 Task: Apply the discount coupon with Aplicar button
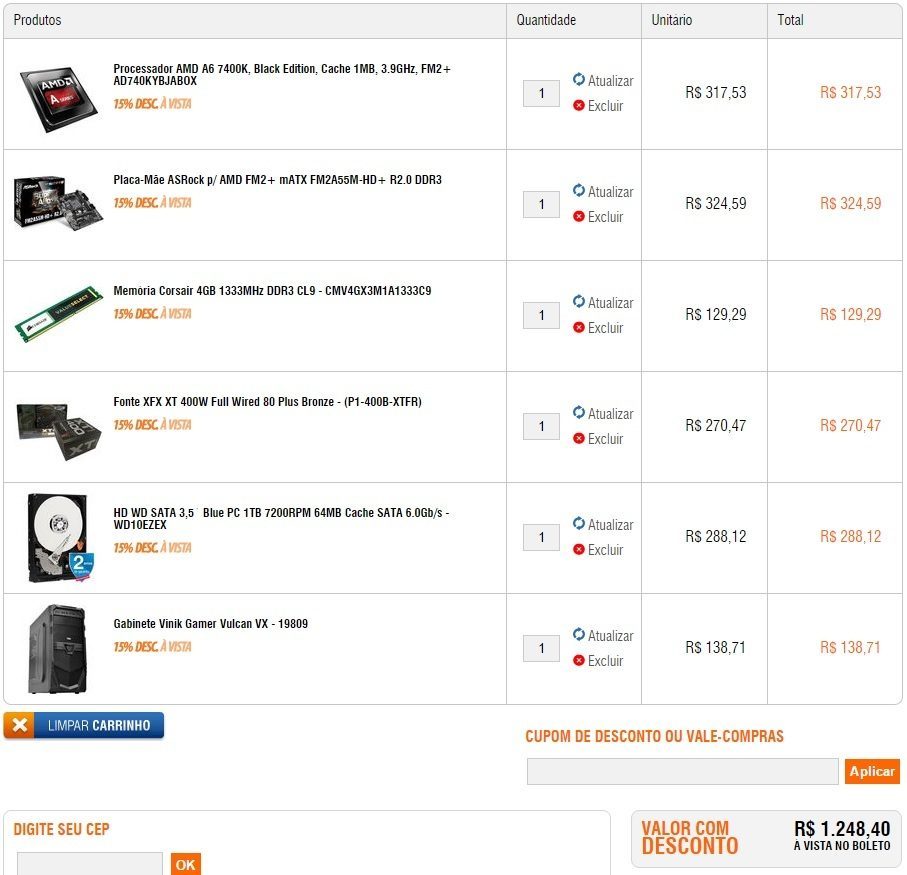(x=872, y=771)
